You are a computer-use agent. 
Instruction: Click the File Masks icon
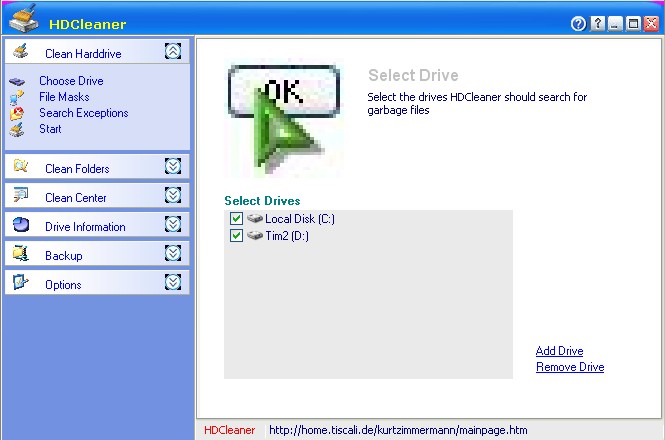pos(17,97)
